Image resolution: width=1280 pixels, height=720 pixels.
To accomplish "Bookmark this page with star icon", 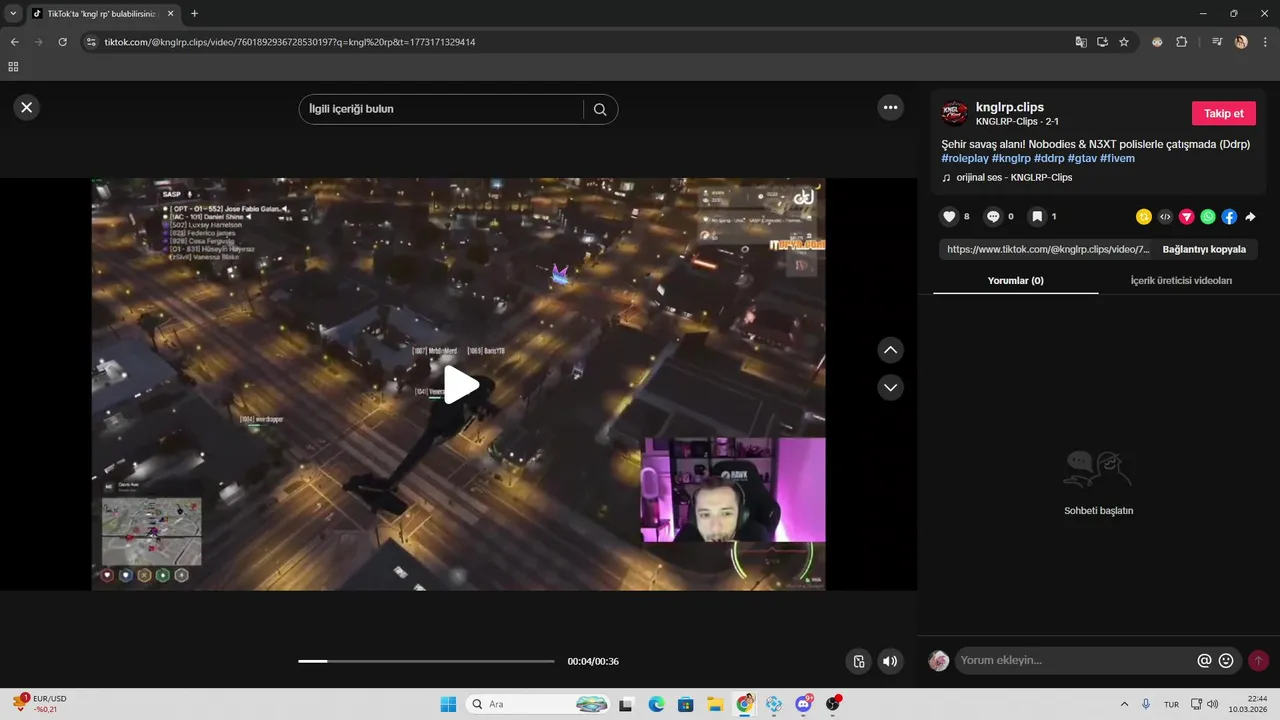I will [1124, 42].
